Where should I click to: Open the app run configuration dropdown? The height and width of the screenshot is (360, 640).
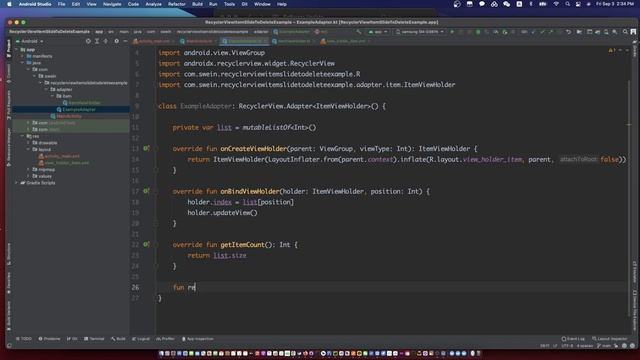pos(378,32)
